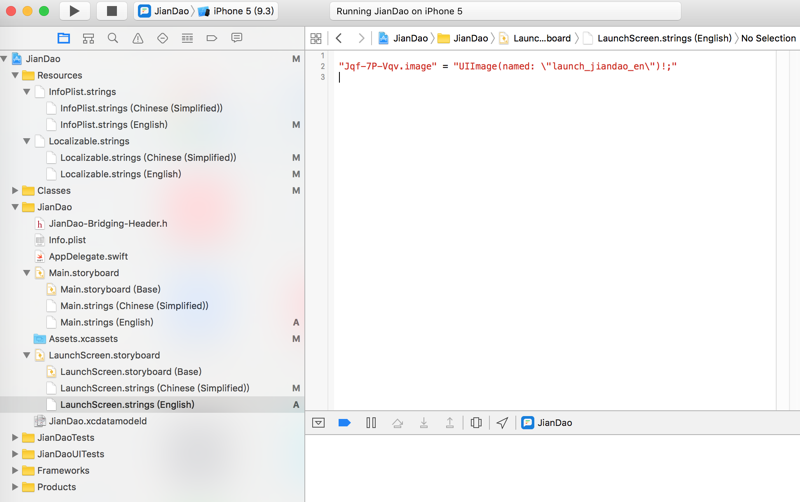Expand the JianDaoTests folder

pos(15,438)
